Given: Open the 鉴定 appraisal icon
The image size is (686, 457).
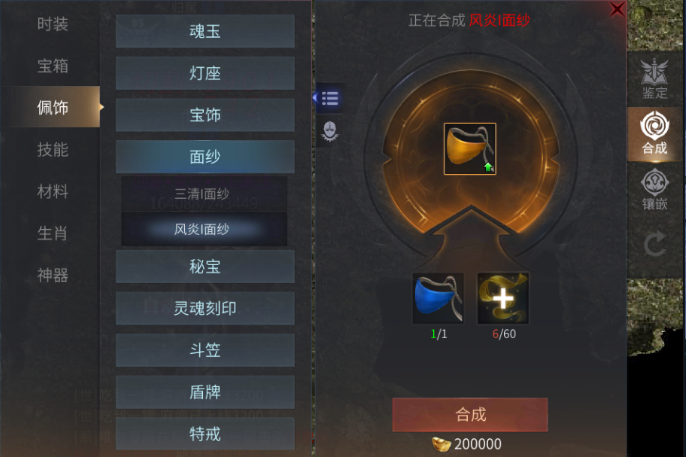Looking at the screenshot, I should click(654, 79).
